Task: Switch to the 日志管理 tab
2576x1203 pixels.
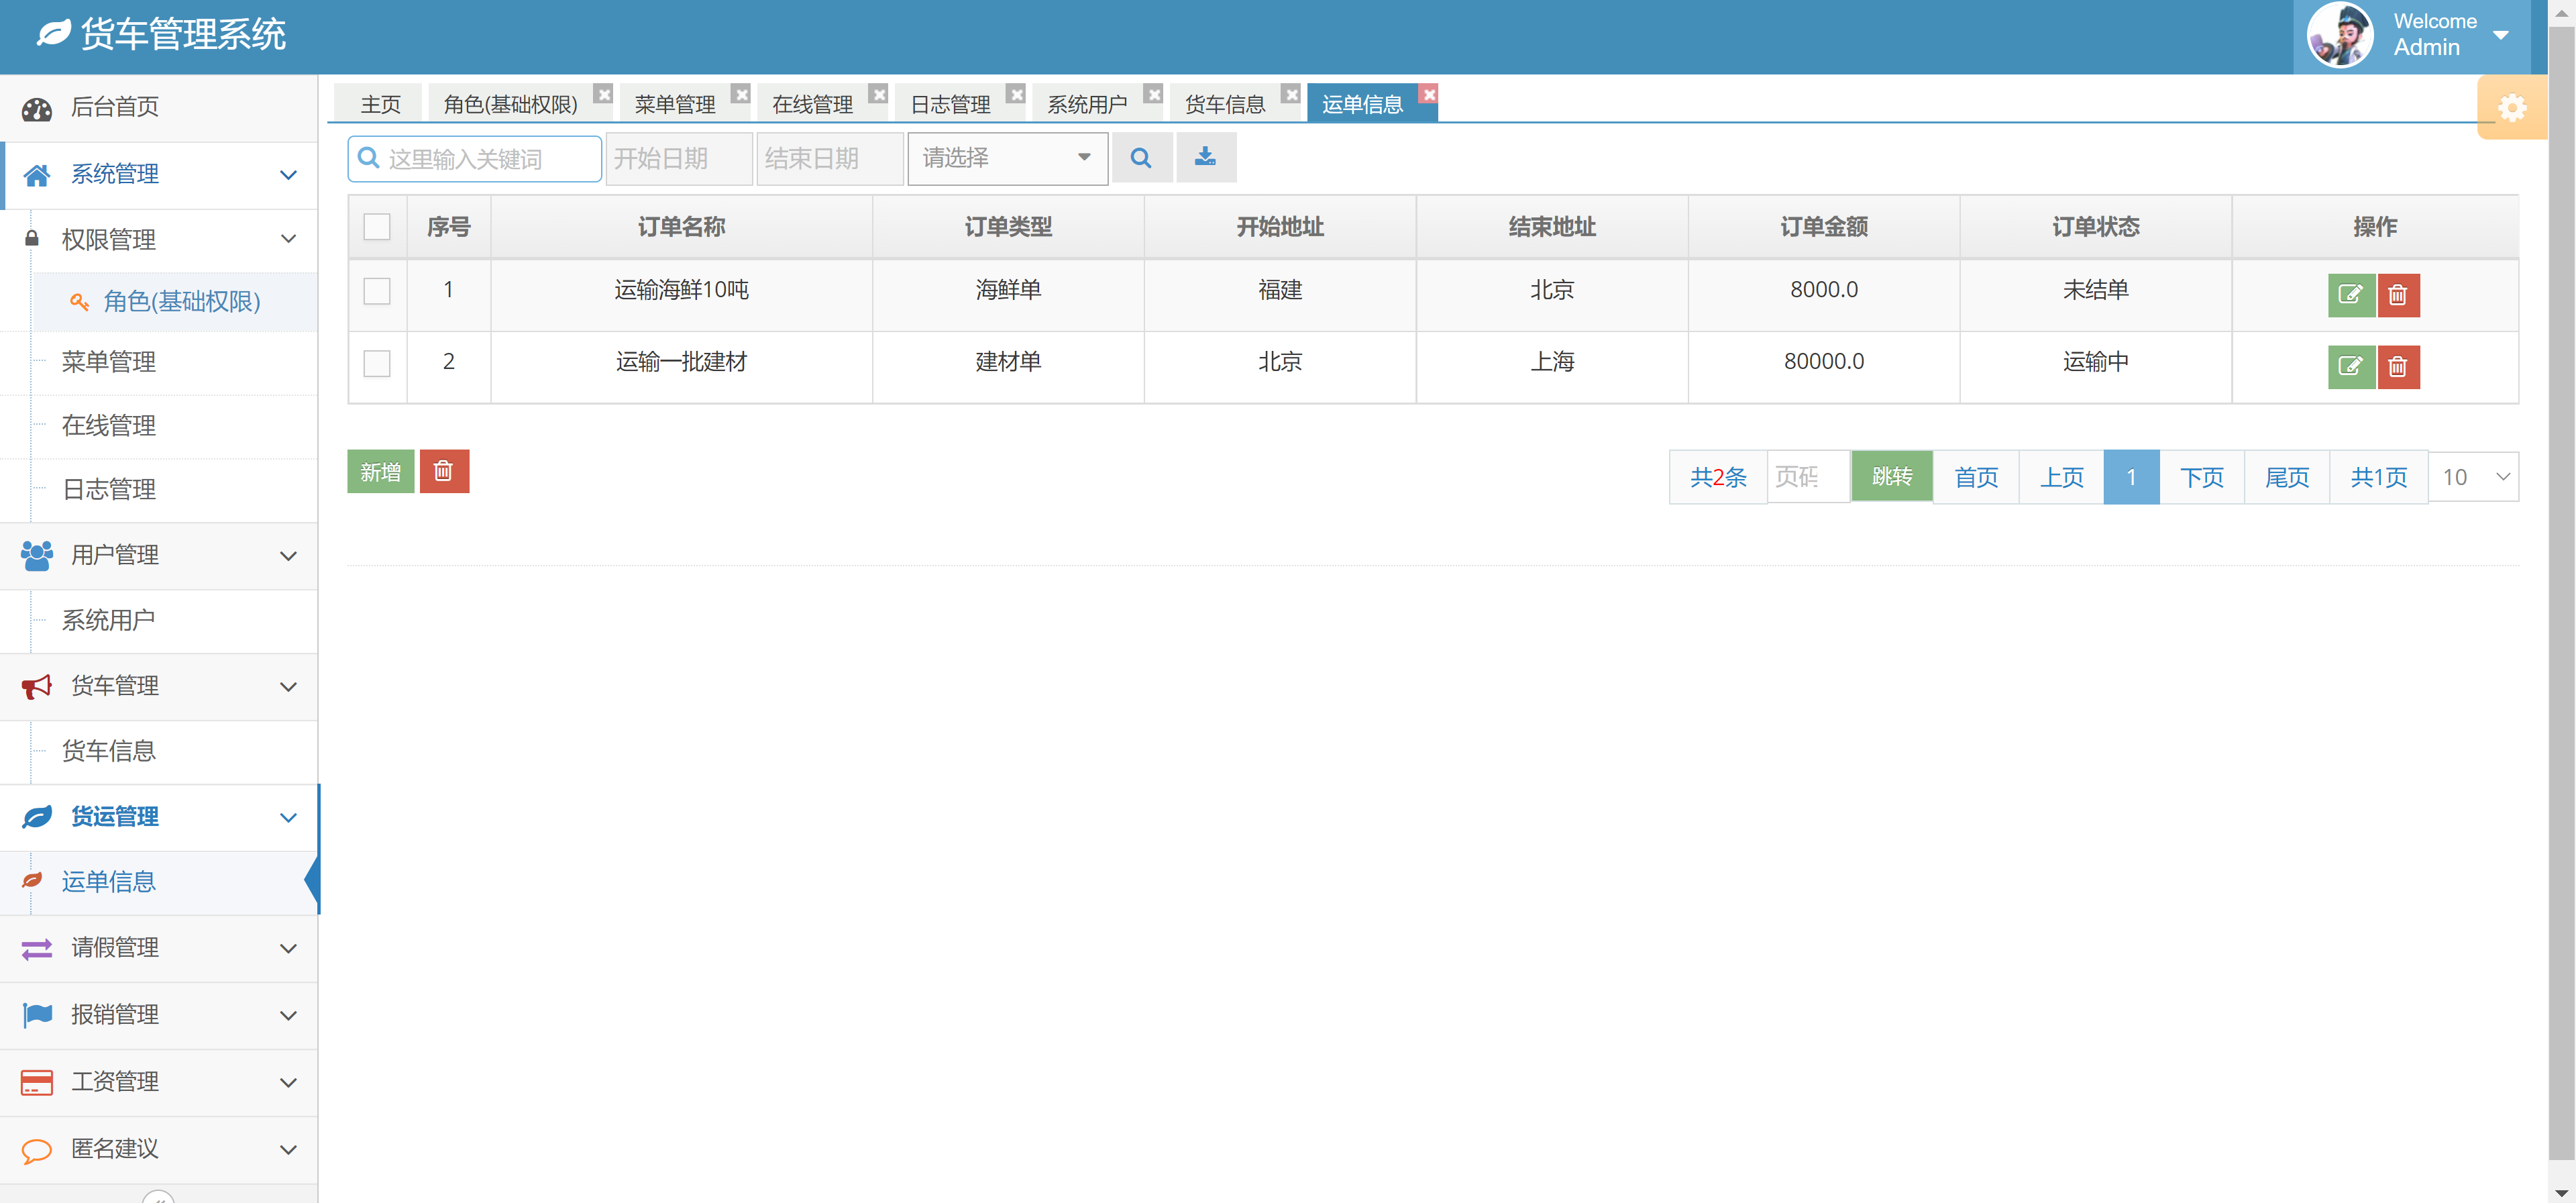Action: click(949, 102)
